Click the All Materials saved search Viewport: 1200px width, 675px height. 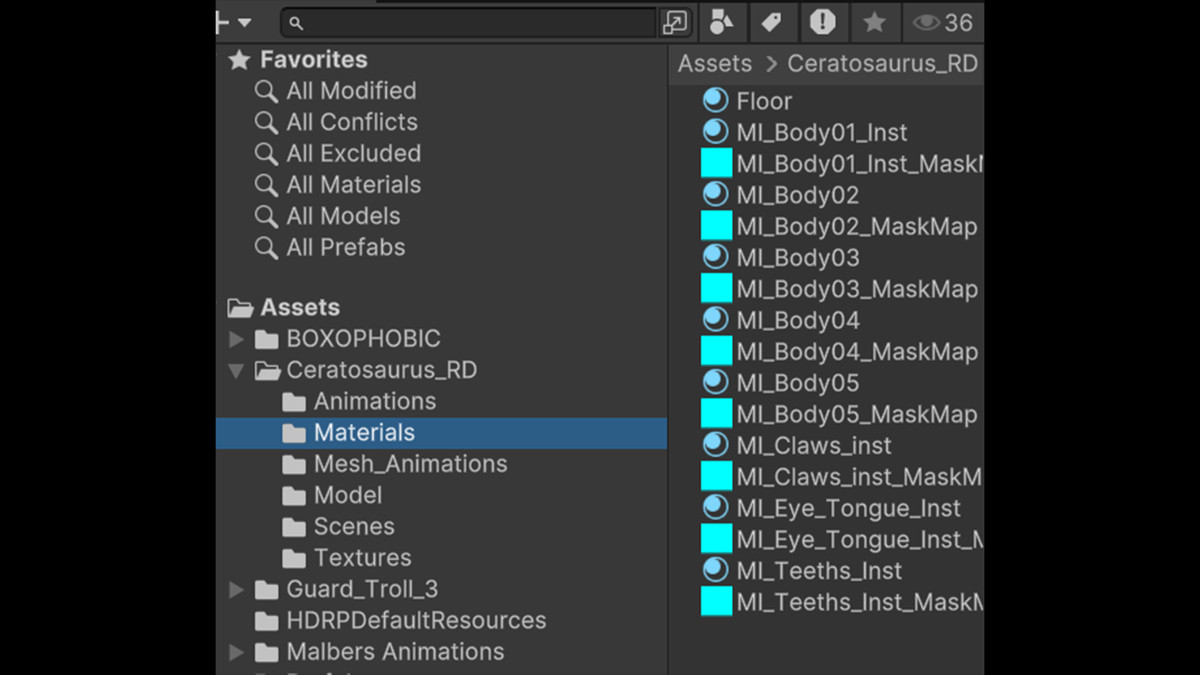(x=353, y=185)
